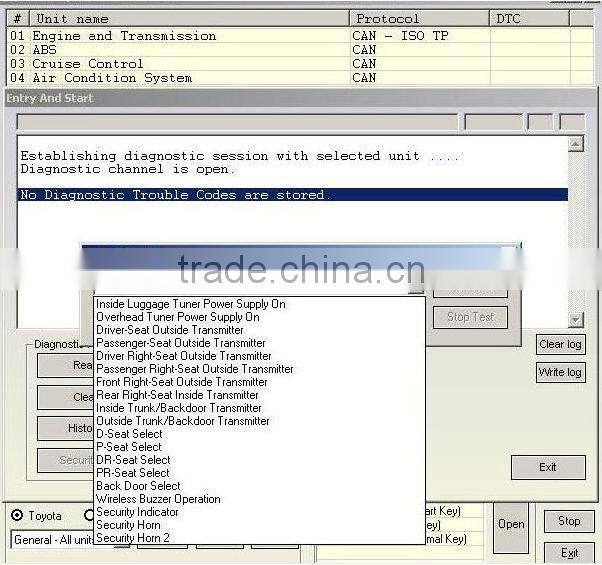The image size is (602, 565).
Task: Choose Security Horn from the list
Action: [128, 525]
